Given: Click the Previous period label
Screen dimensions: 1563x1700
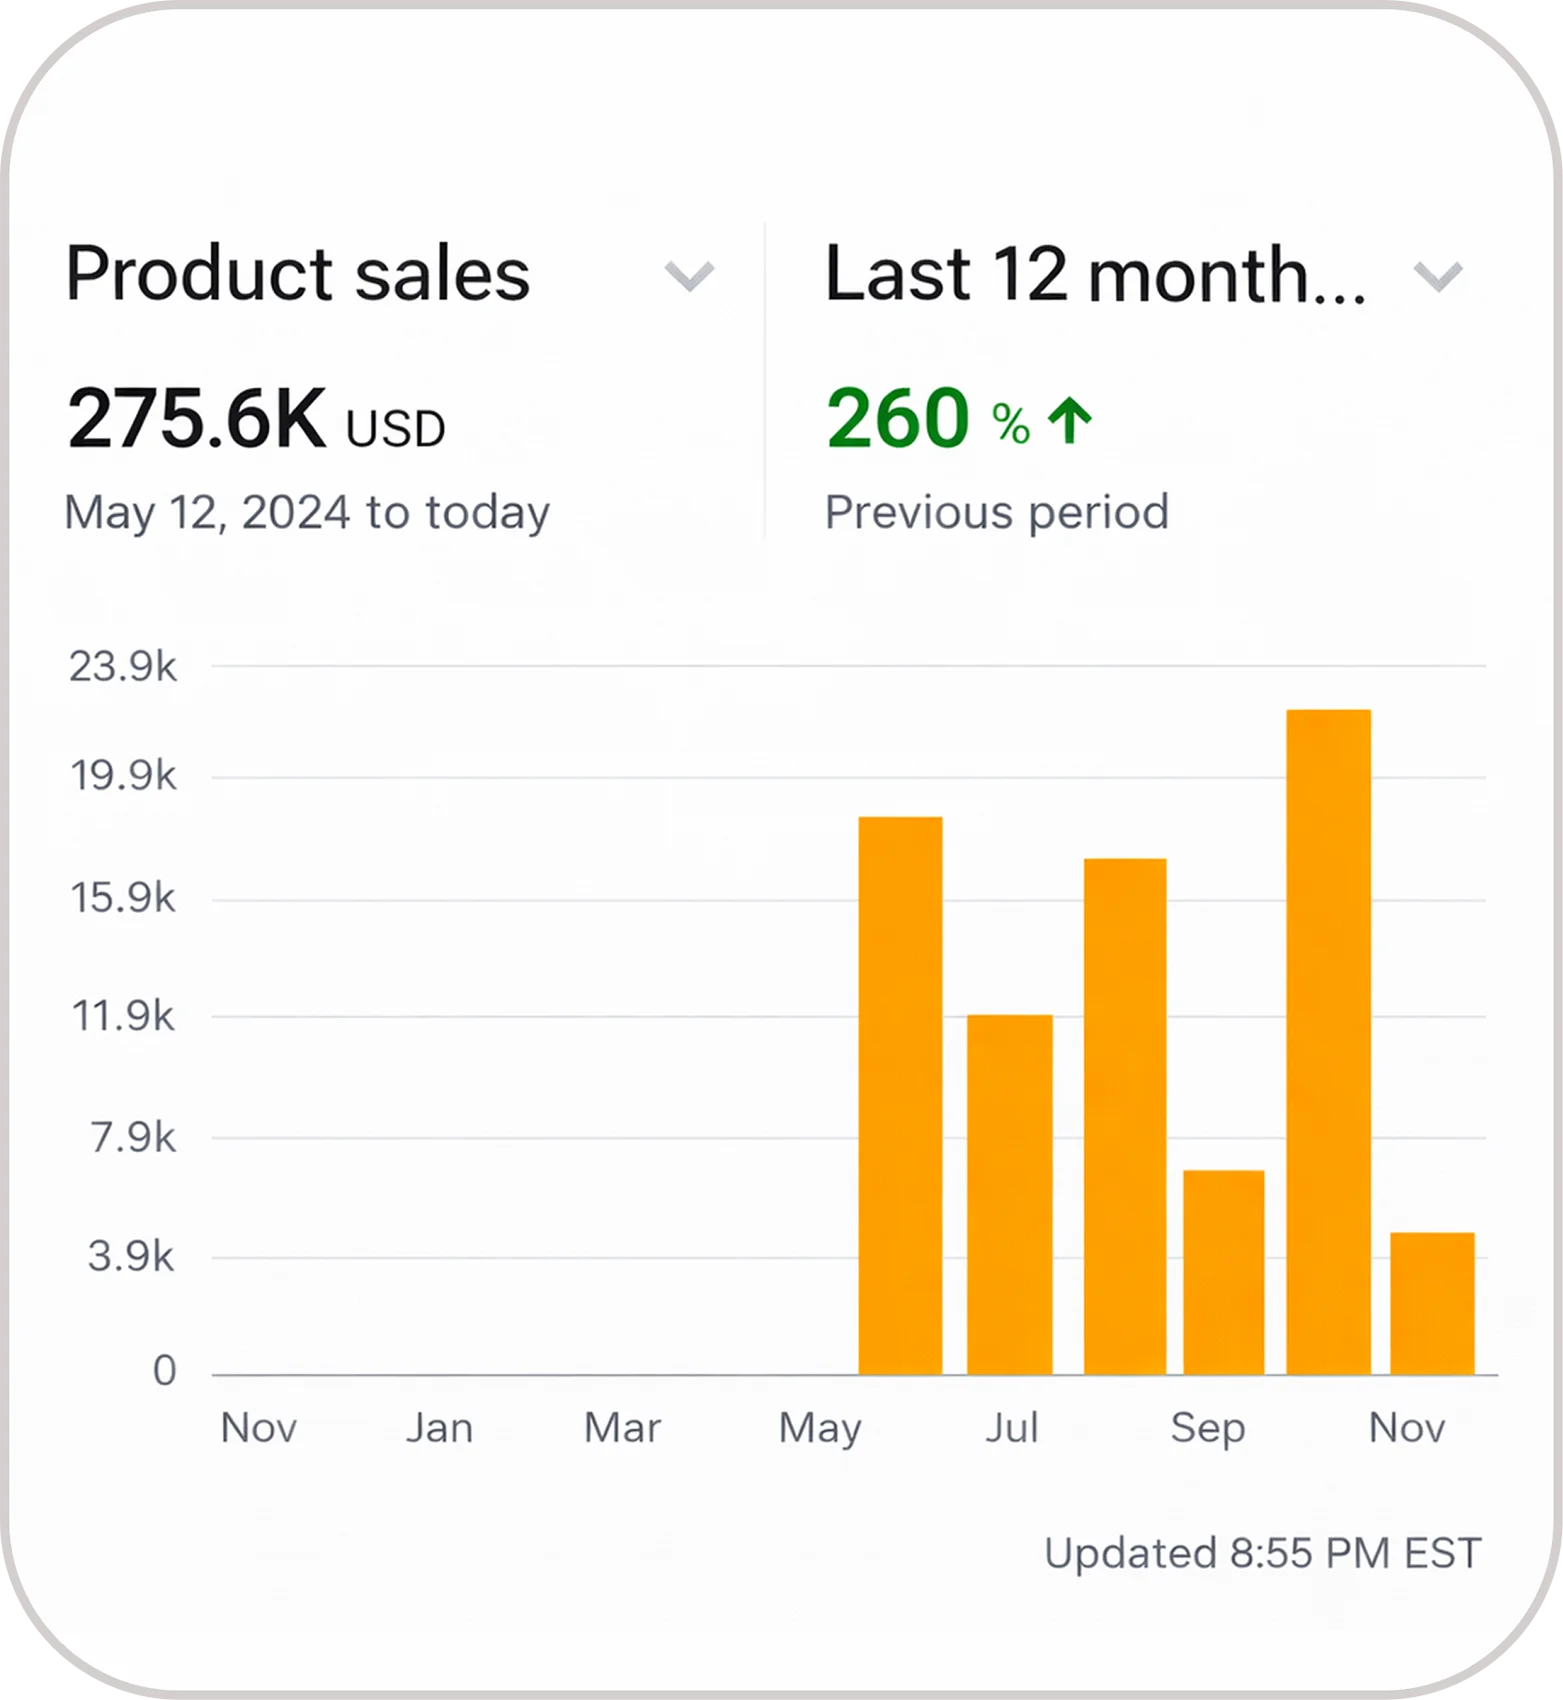Looking at the screenshot, I should [997, 512].
